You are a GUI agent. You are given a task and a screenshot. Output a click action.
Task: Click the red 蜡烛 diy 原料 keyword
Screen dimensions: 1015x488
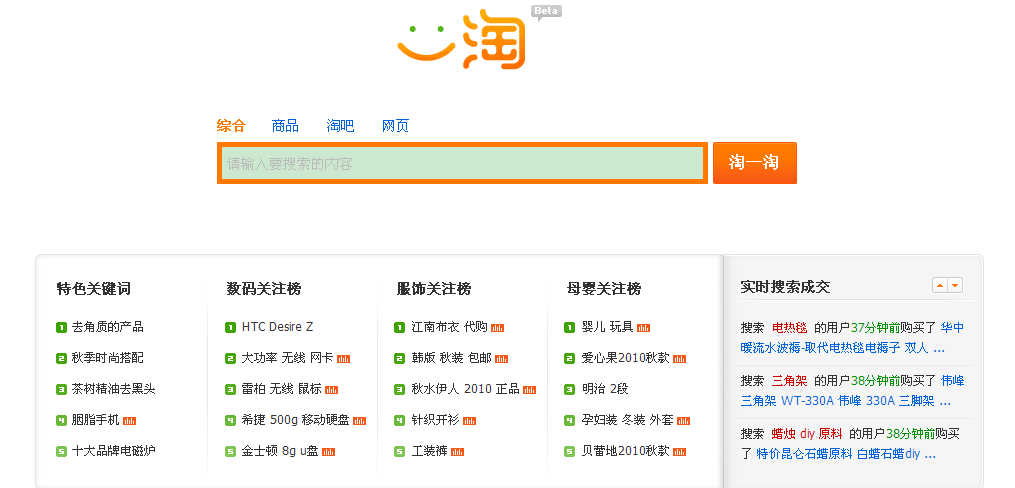coord(807,434)
